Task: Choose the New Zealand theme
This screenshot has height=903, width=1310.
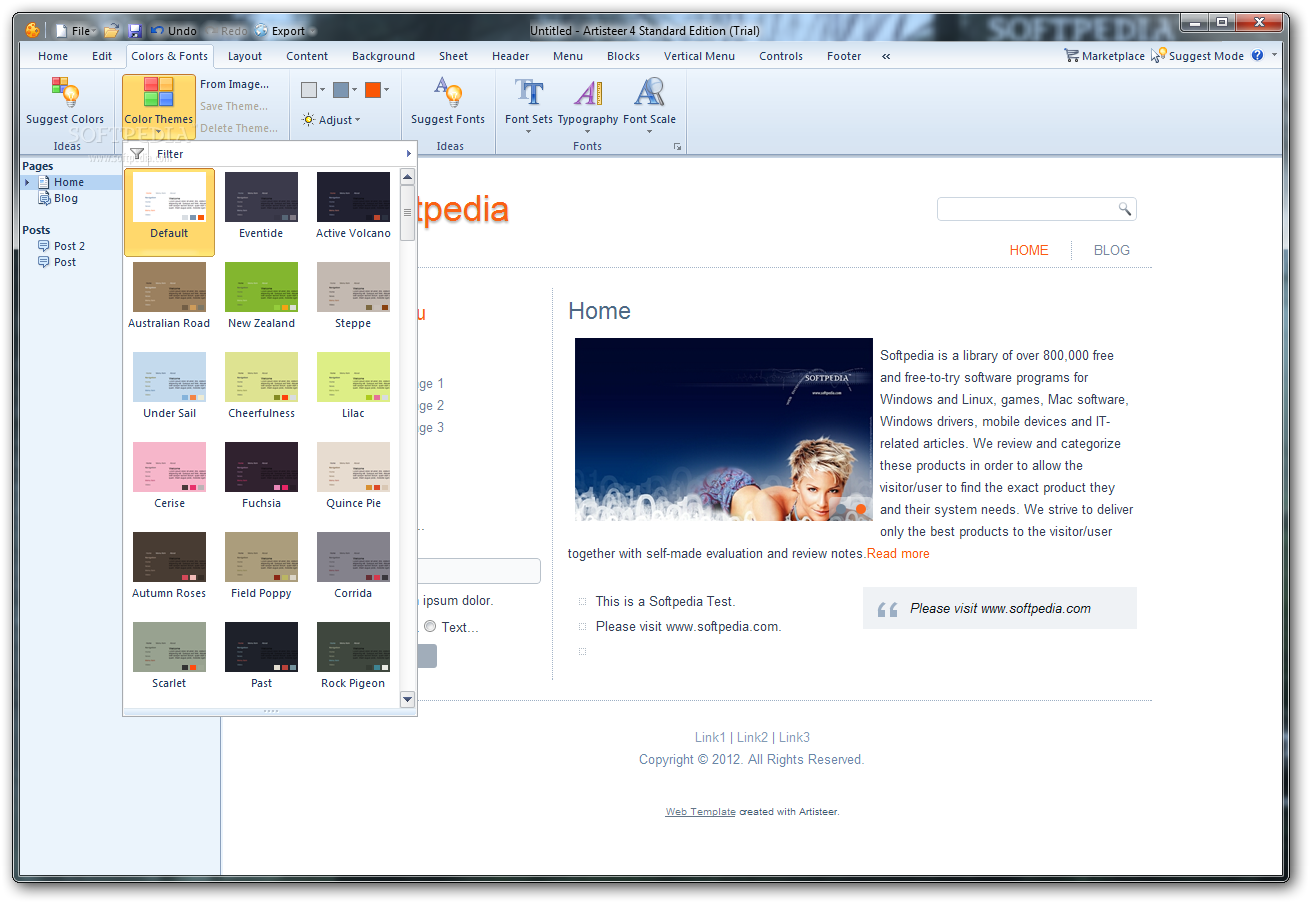Action: pyautogui.click(x=261, y=296)
